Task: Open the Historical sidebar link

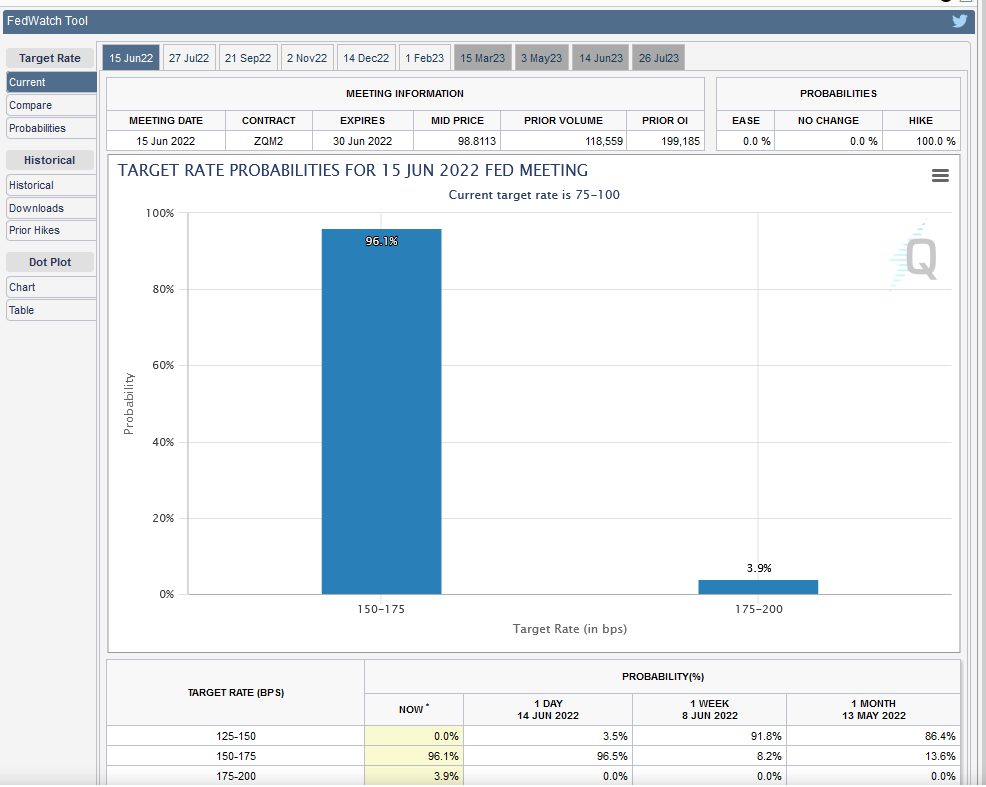Action: coord(52,185)
